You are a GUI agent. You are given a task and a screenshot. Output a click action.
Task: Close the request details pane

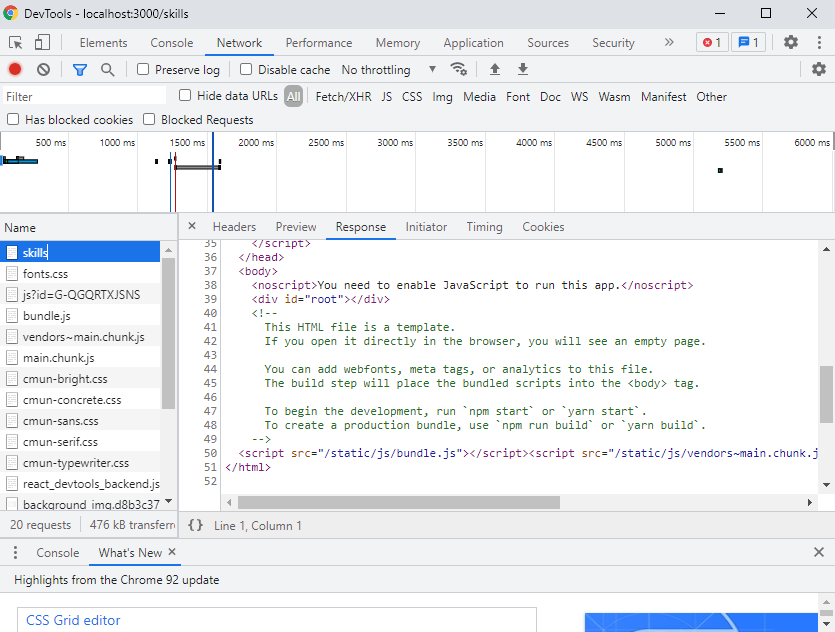click(x=192, y=226)
